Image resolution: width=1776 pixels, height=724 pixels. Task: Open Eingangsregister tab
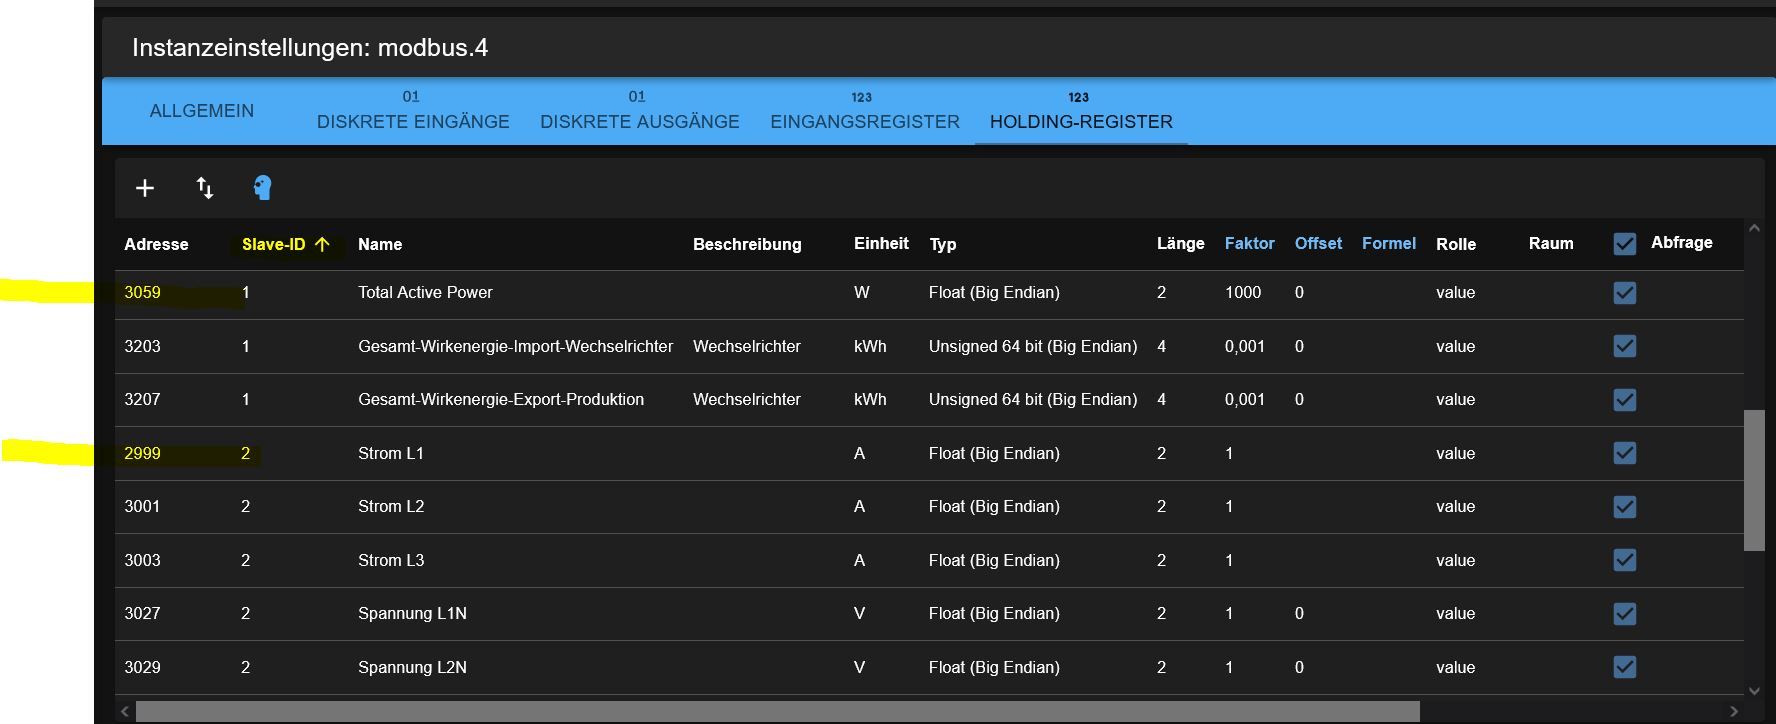click(865, 111)
